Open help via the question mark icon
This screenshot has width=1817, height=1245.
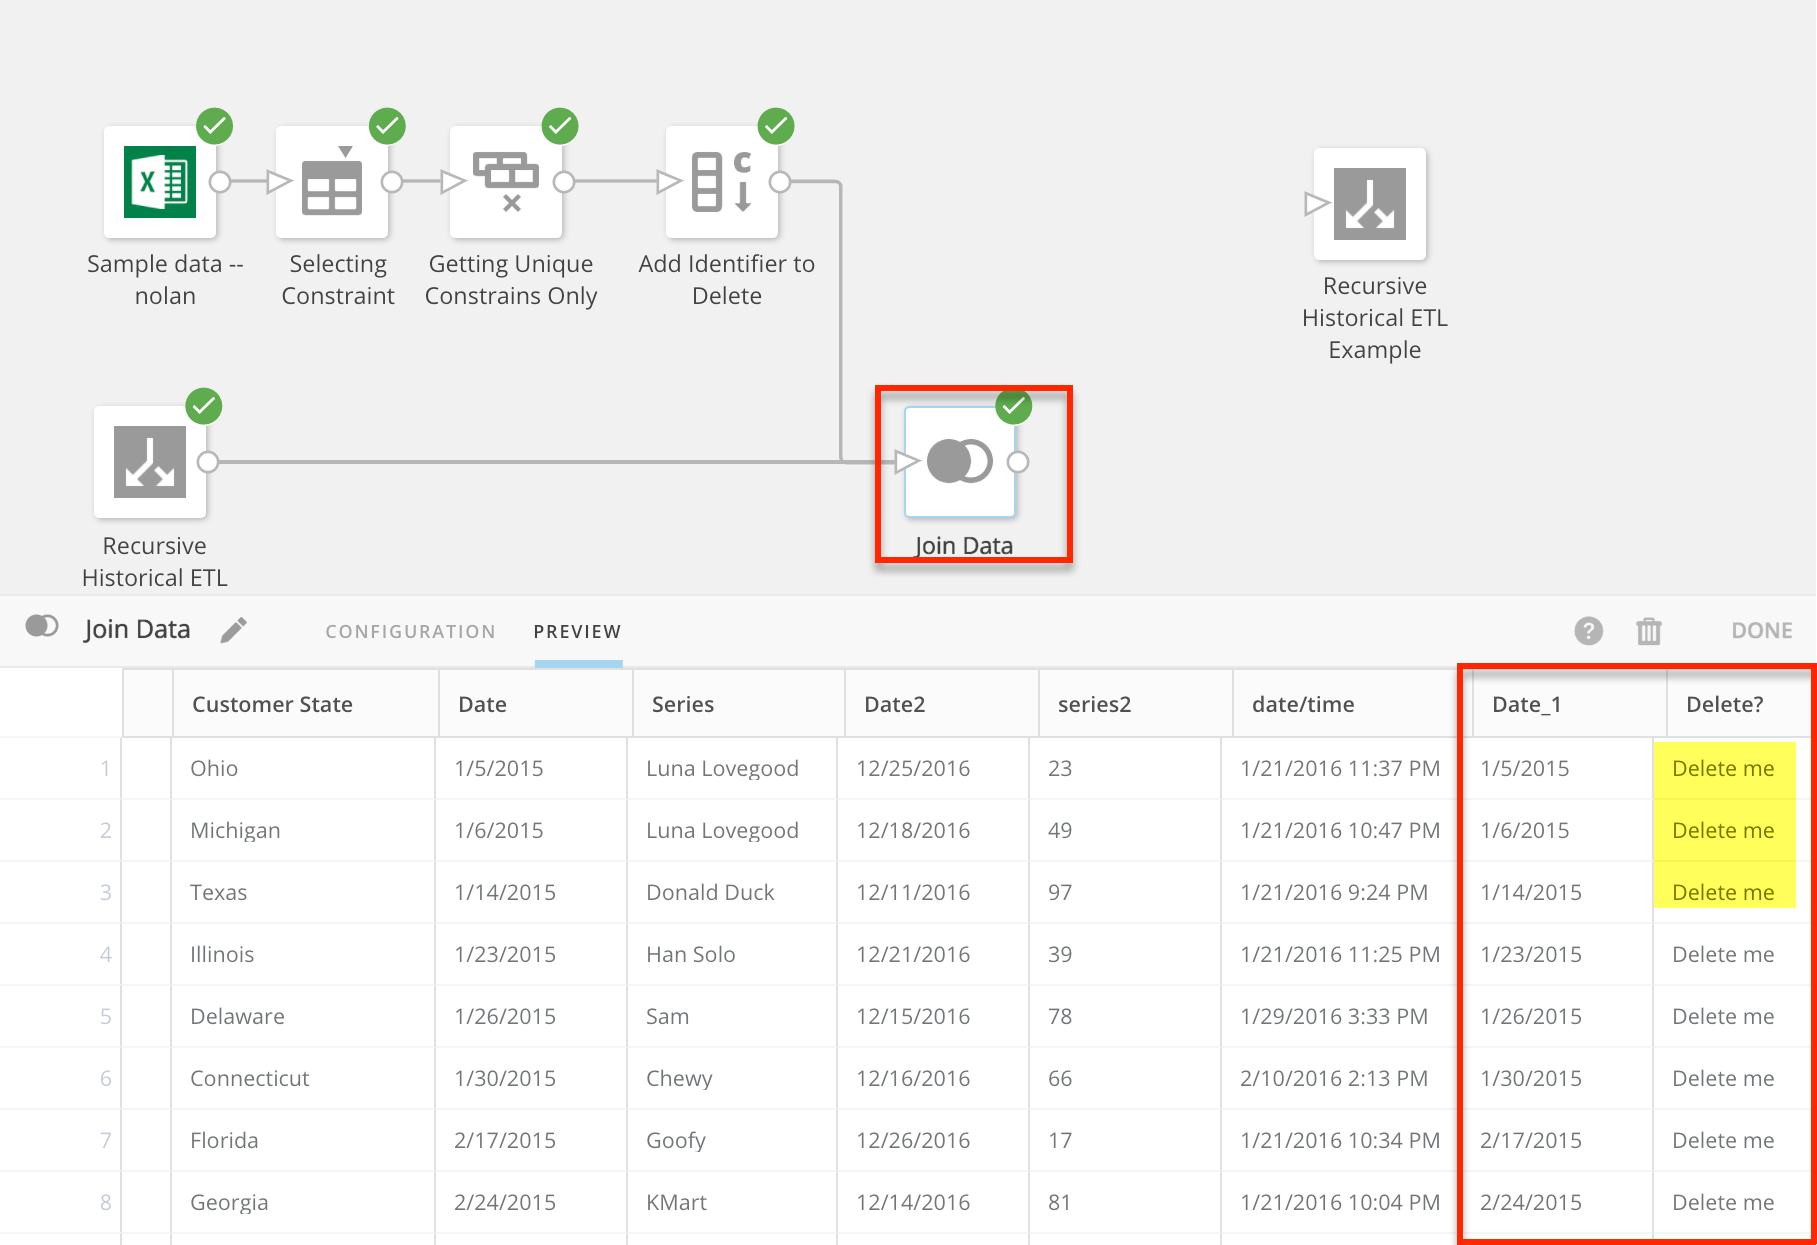pos(1588,631)
